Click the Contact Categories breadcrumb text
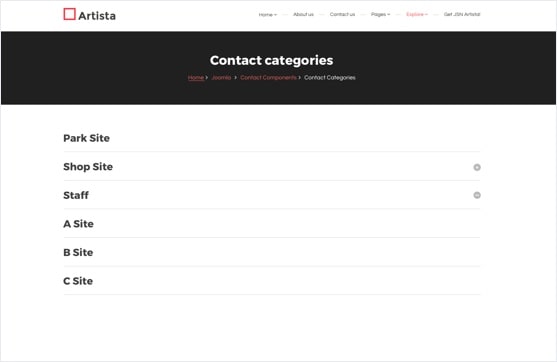The image size is (557, 362). pyautogui.click(x=330, y=77)
